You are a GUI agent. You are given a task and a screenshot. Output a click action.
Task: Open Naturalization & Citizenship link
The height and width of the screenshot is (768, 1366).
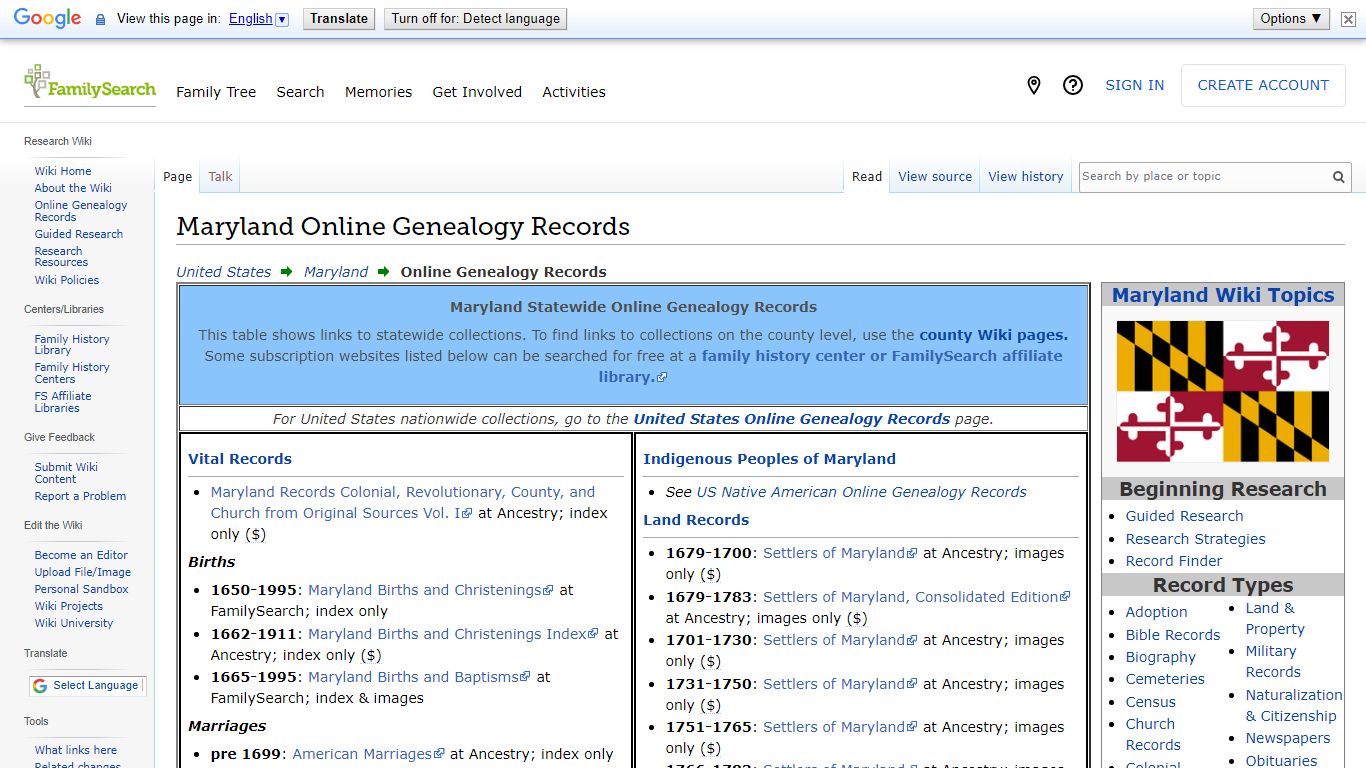pos(1294,706)
